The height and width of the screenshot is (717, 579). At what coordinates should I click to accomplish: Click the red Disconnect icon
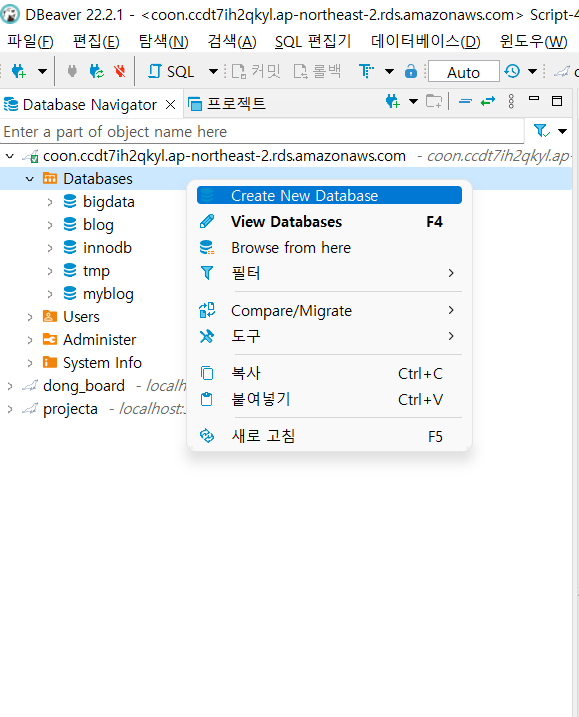pyautogui.click(x=120, y=71)
